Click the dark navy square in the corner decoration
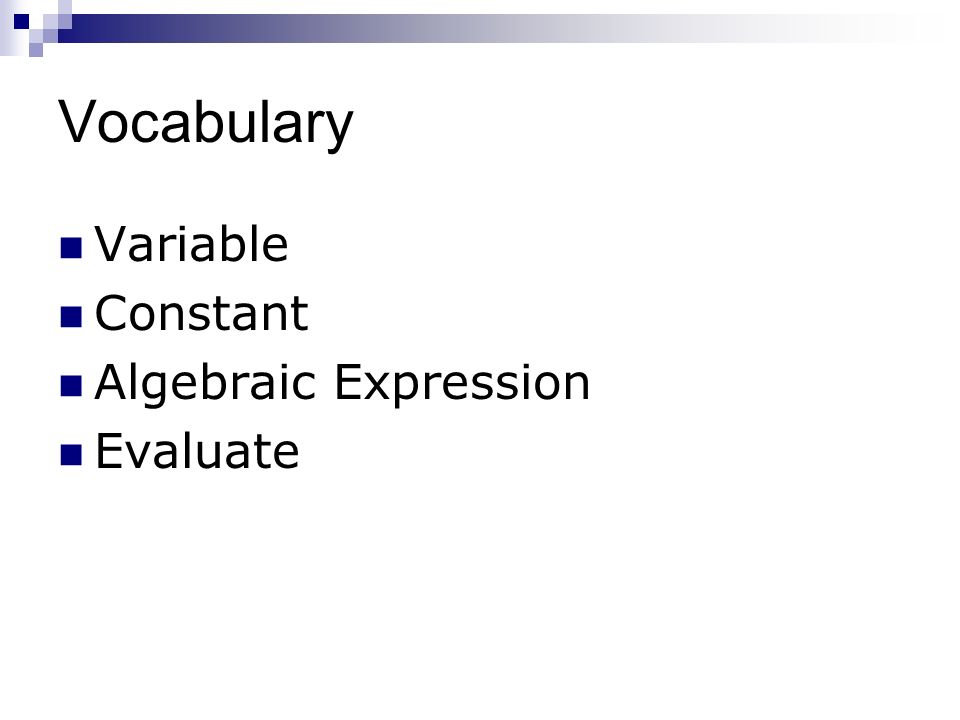 click(x=21, y=21)
